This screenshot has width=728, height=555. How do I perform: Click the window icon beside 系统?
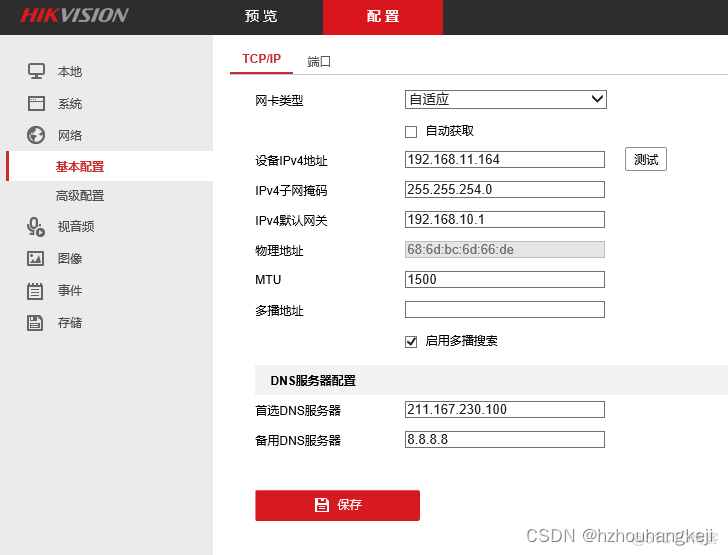click(x=36, y=103)
